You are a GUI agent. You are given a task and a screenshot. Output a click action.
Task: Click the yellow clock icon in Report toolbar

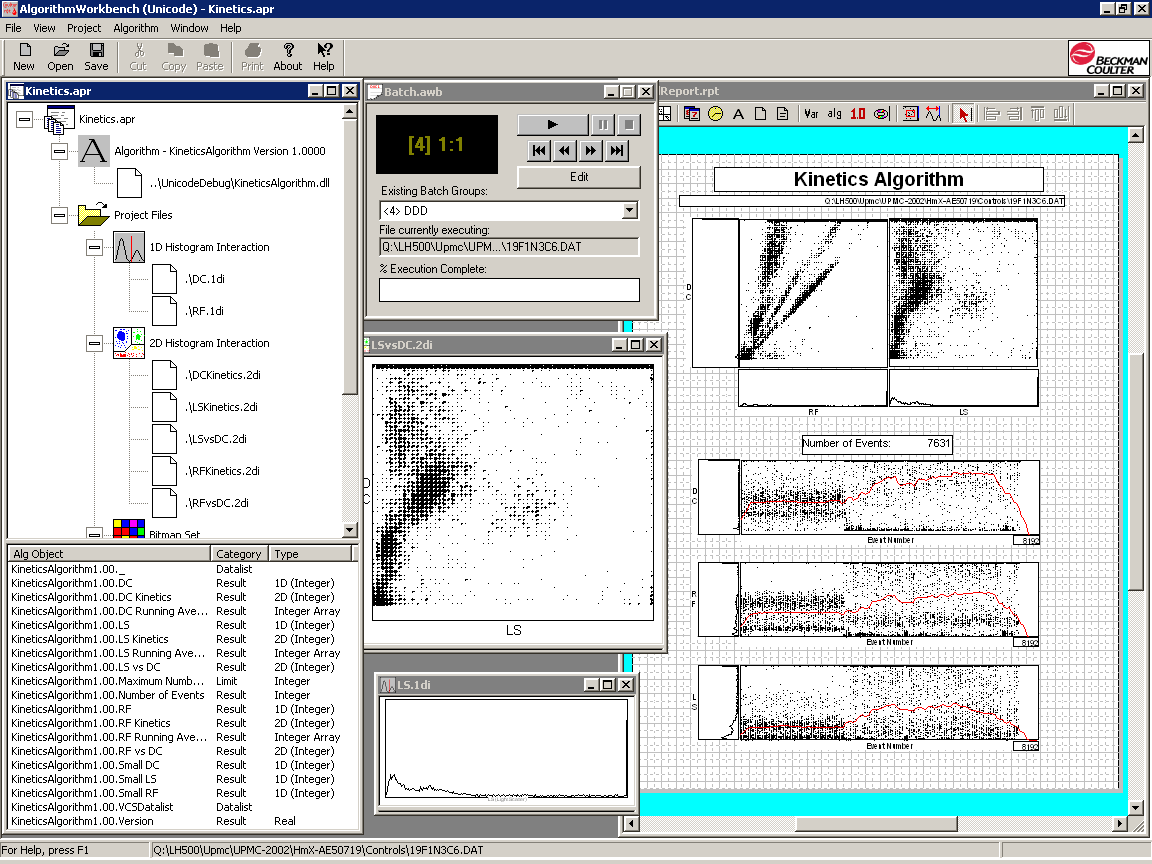click(x=716, y=114)
